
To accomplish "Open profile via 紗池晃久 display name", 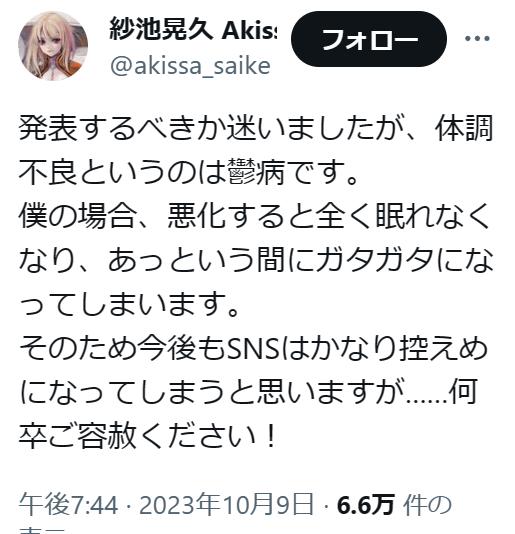I will 161,30.
